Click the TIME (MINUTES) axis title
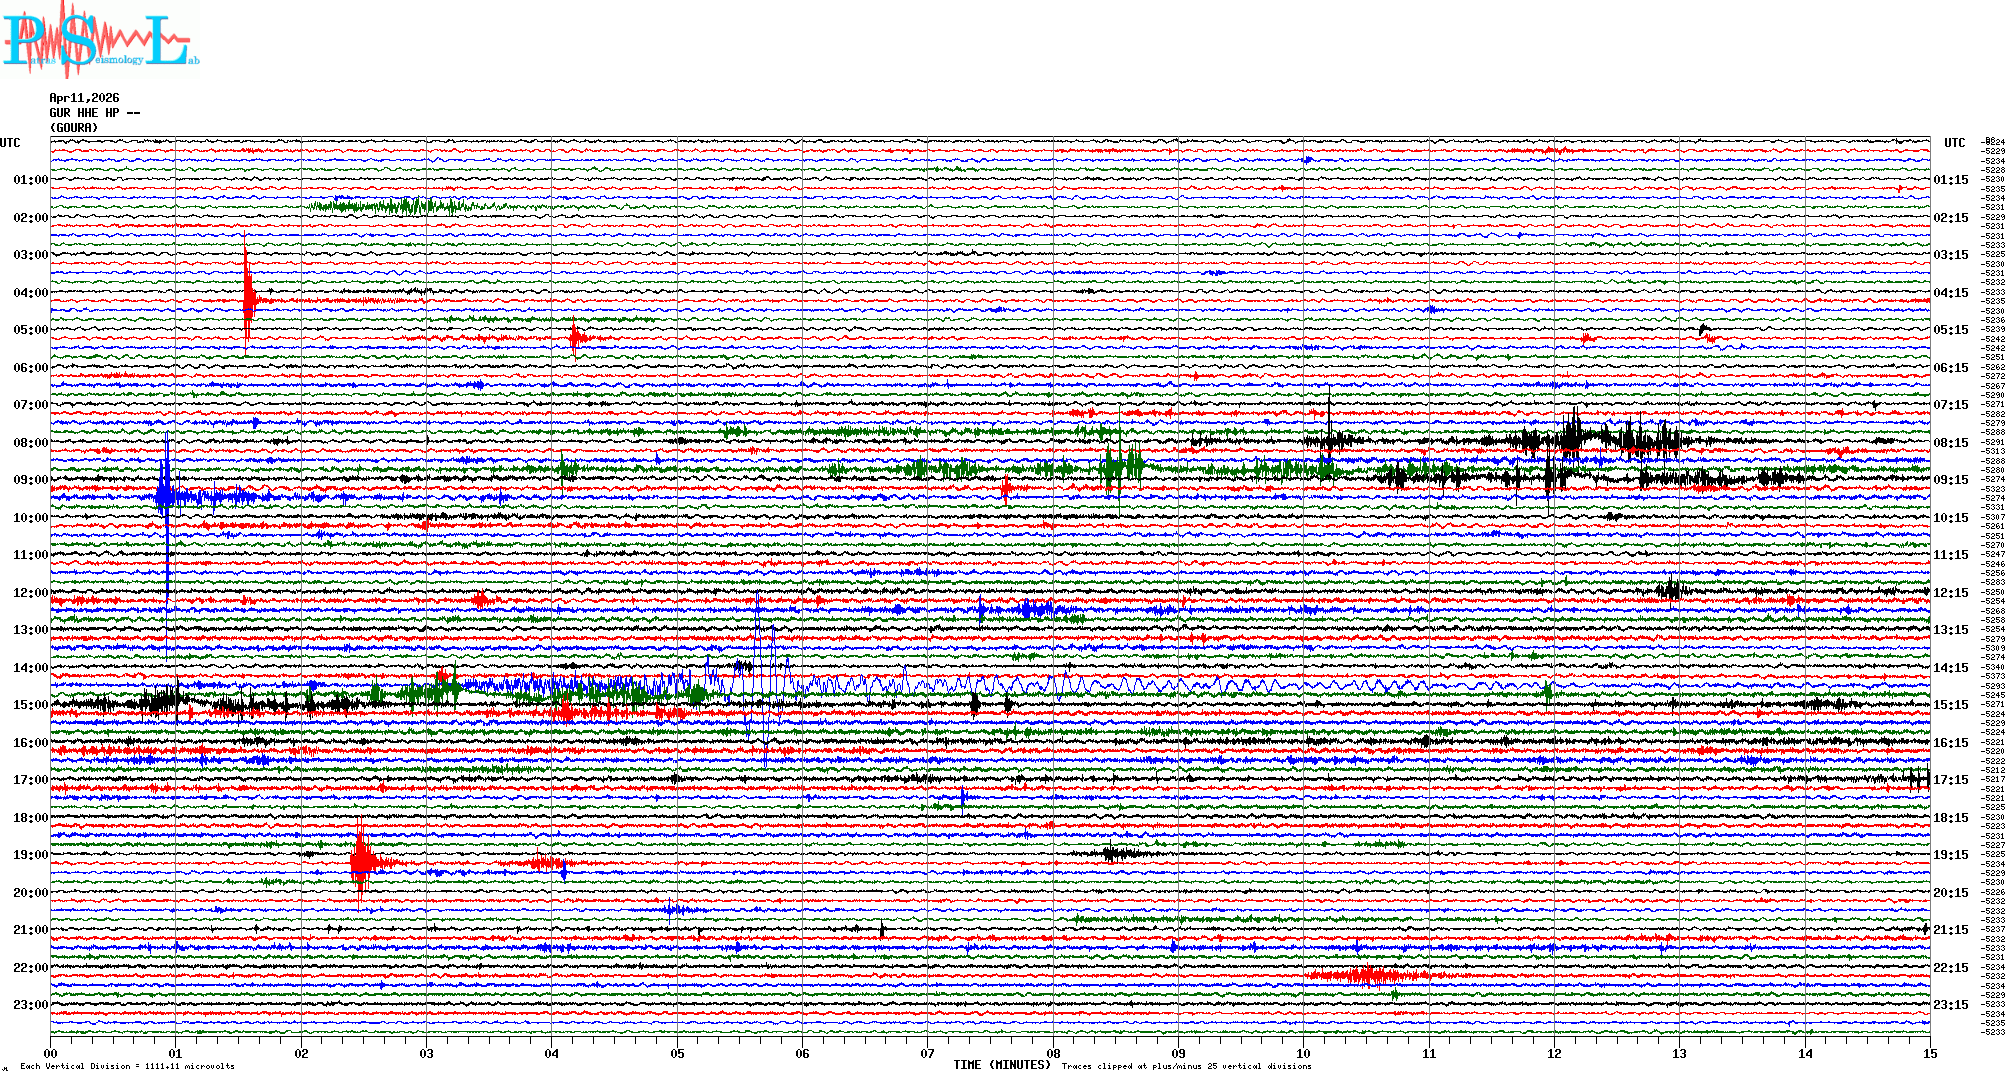 point(1002,1065)
